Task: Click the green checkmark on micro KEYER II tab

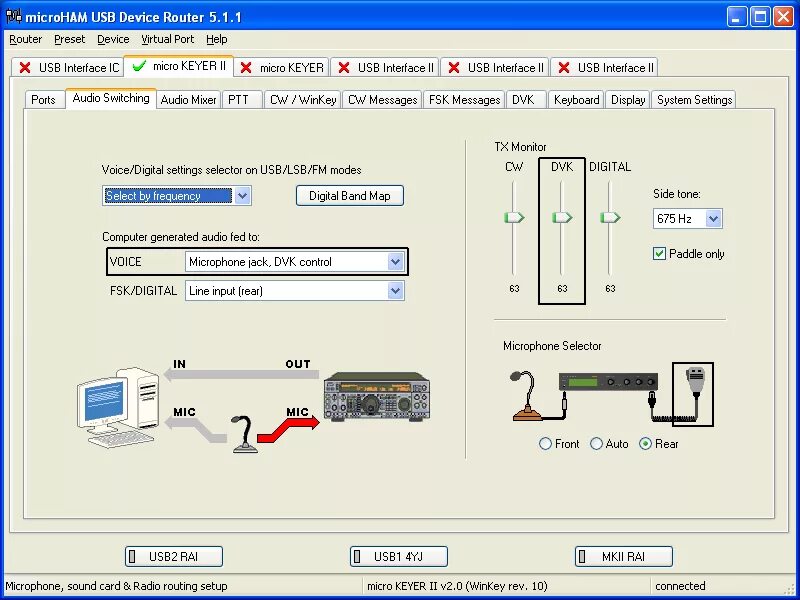Action: [139, 66]
